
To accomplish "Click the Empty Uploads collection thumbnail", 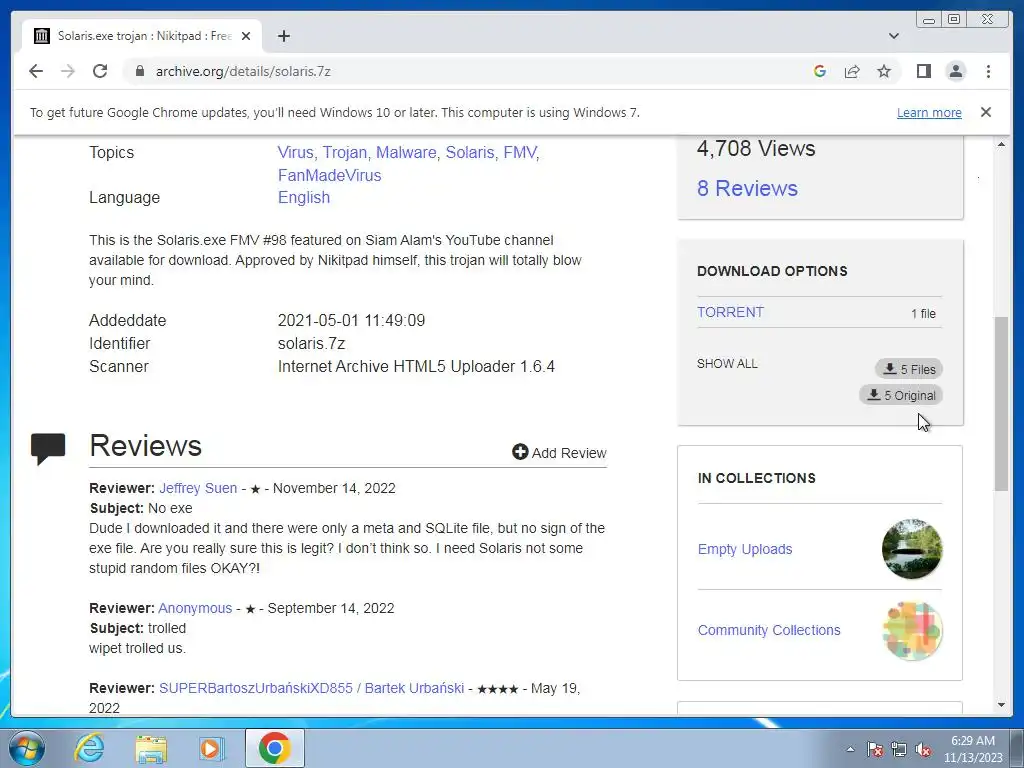I will (x=912, y=549).
